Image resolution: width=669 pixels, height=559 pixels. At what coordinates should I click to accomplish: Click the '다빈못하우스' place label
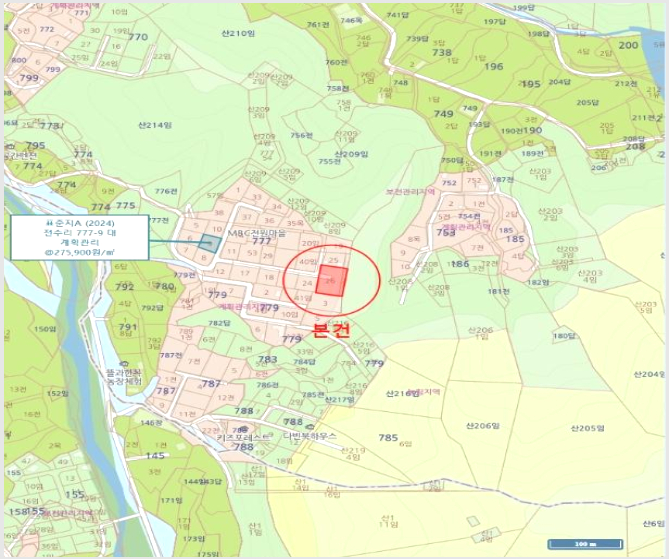click(x=310, y=436)
